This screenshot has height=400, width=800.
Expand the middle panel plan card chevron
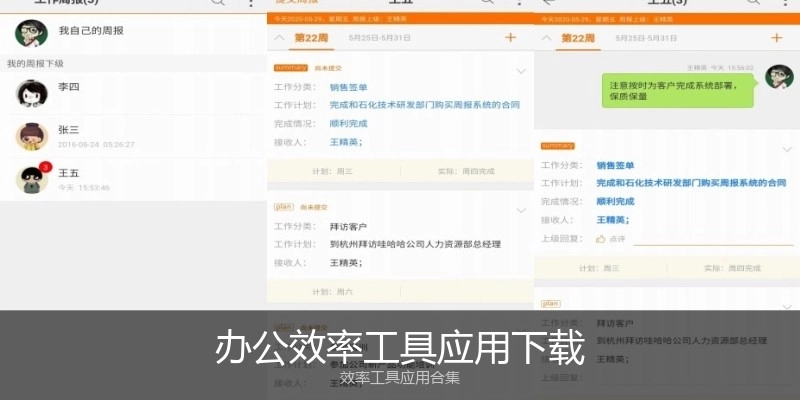coord(521,210)
